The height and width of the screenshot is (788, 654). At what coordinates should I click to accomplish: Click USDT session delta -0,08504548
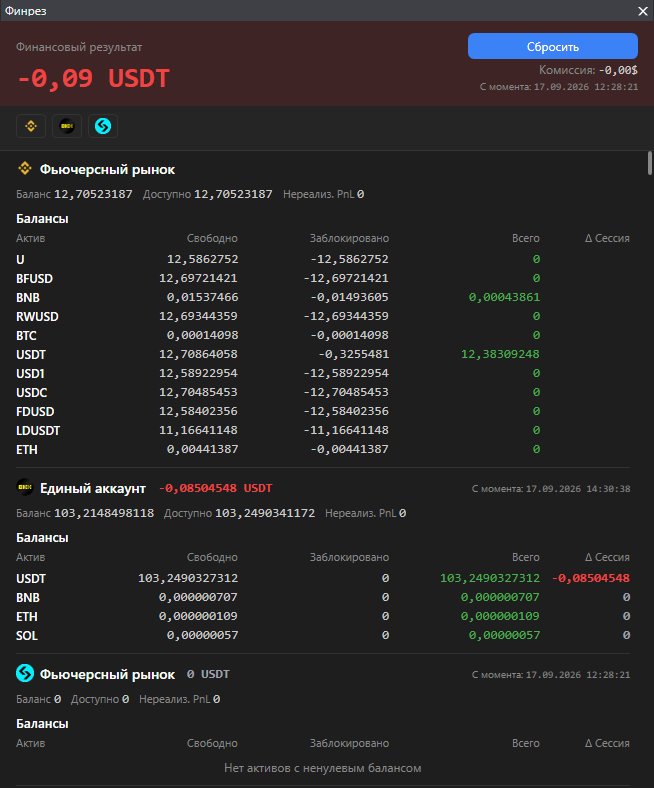[x=591, y=578]
